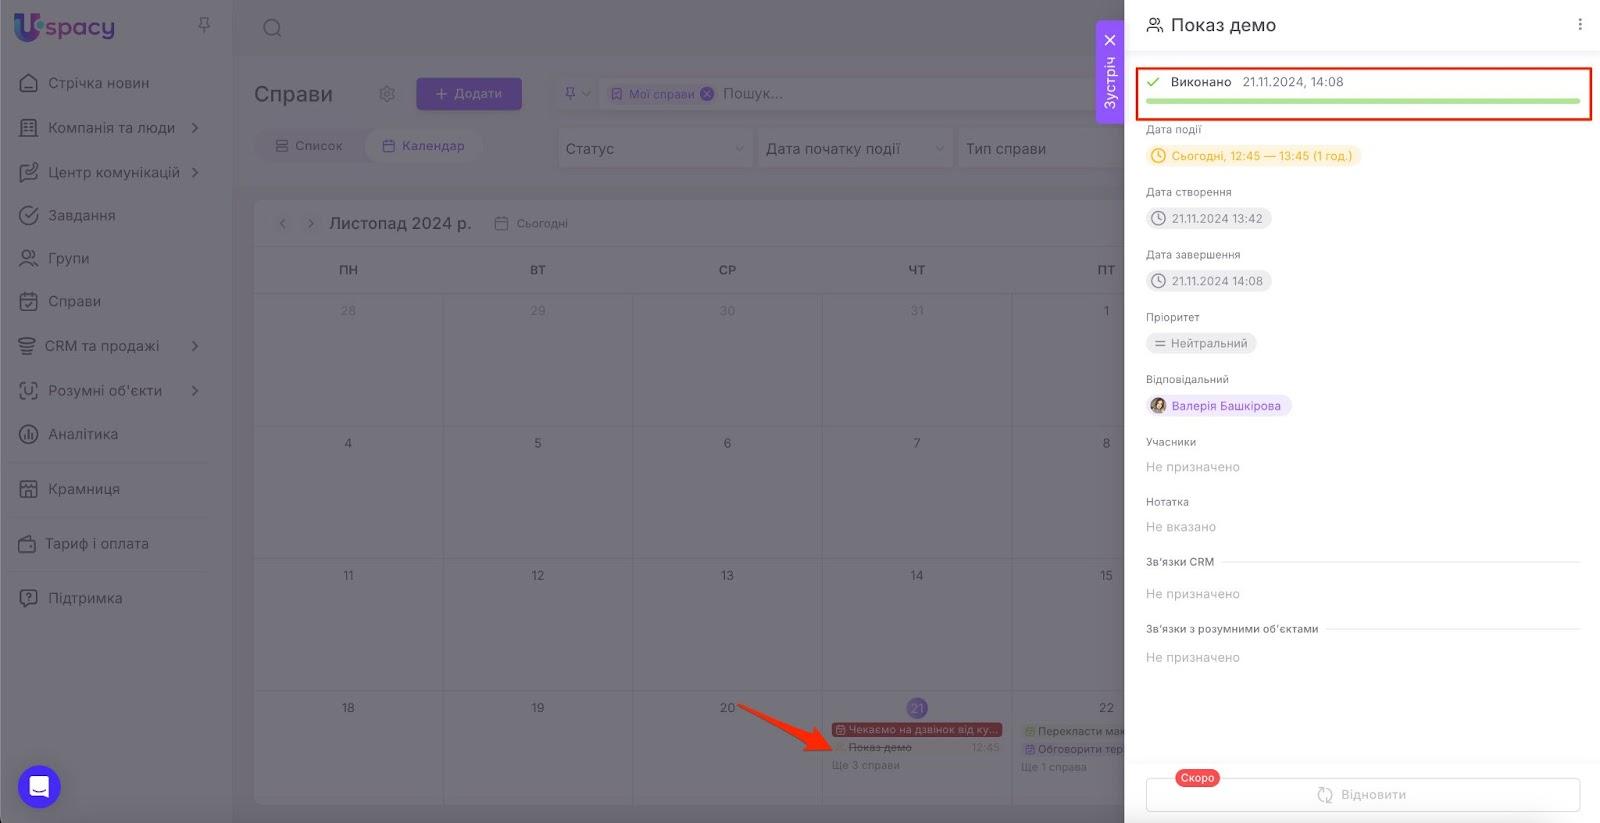Go to the next month
1600x823 pixels.
310,224
